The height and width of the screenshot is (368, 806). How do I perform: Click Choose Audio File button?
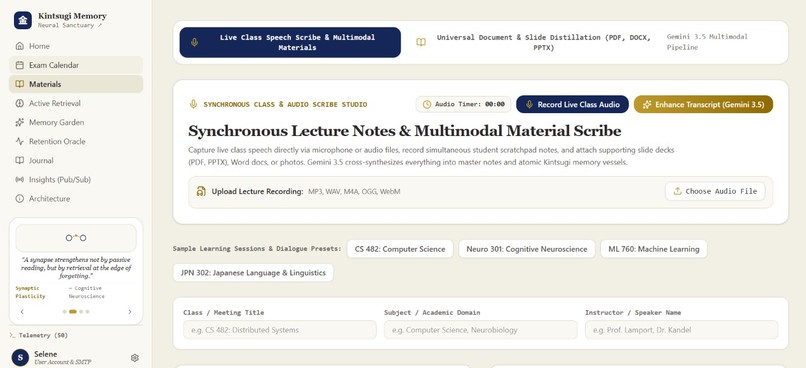coord(715,191)
